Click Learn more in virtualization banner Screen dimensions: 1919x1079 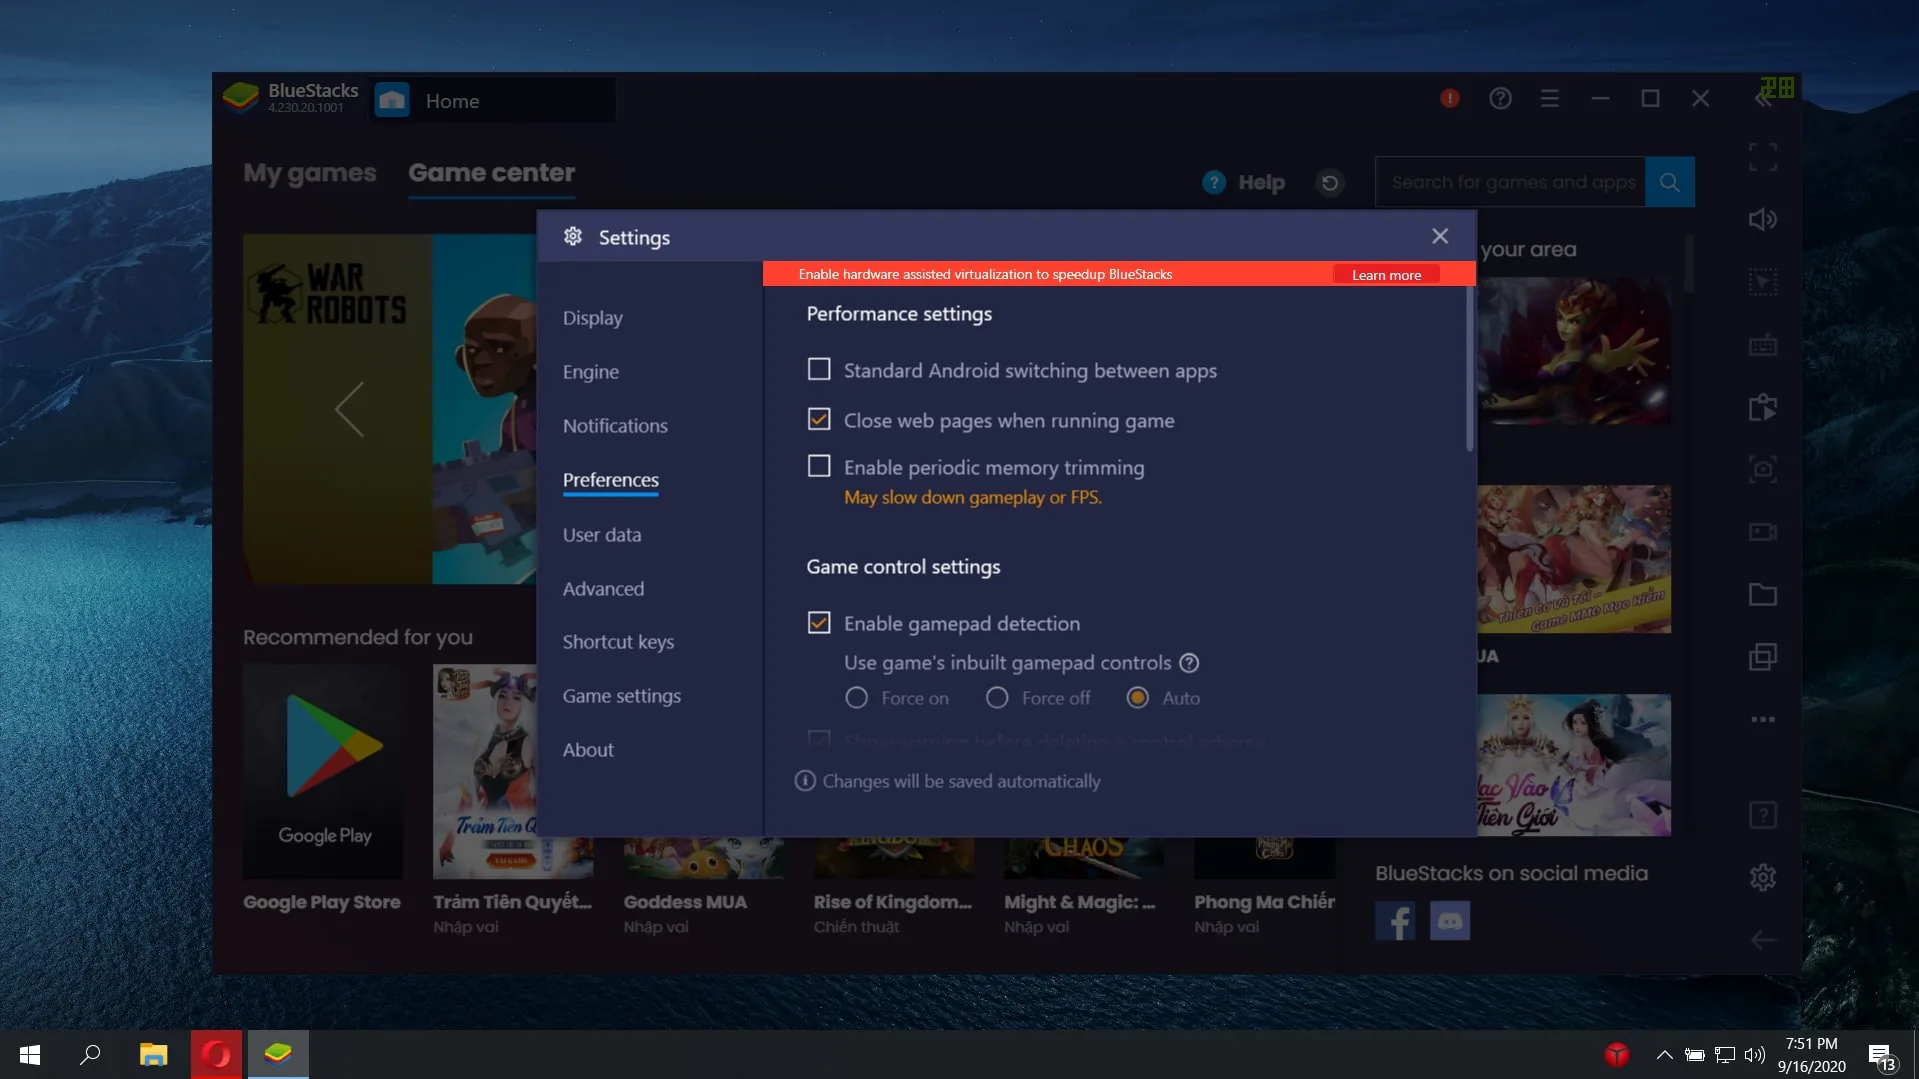[x=1386, y=275]
